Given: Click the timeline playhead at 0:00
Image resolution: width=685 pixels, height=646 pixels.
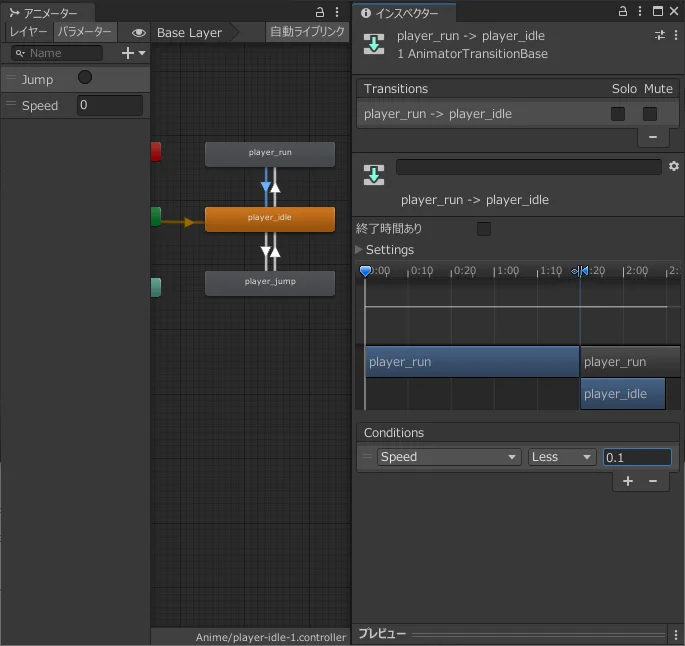Looking at the screenshot, I should [x=365, y=271].
